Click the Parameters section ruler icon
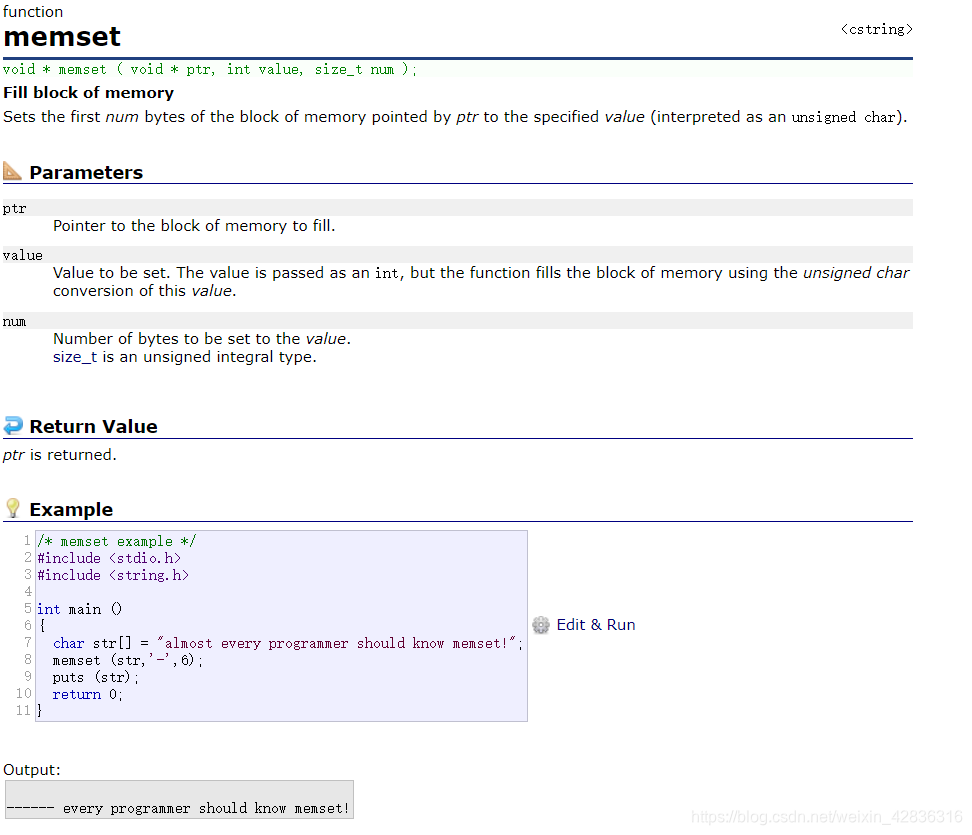972x835 pixels. 12,171
